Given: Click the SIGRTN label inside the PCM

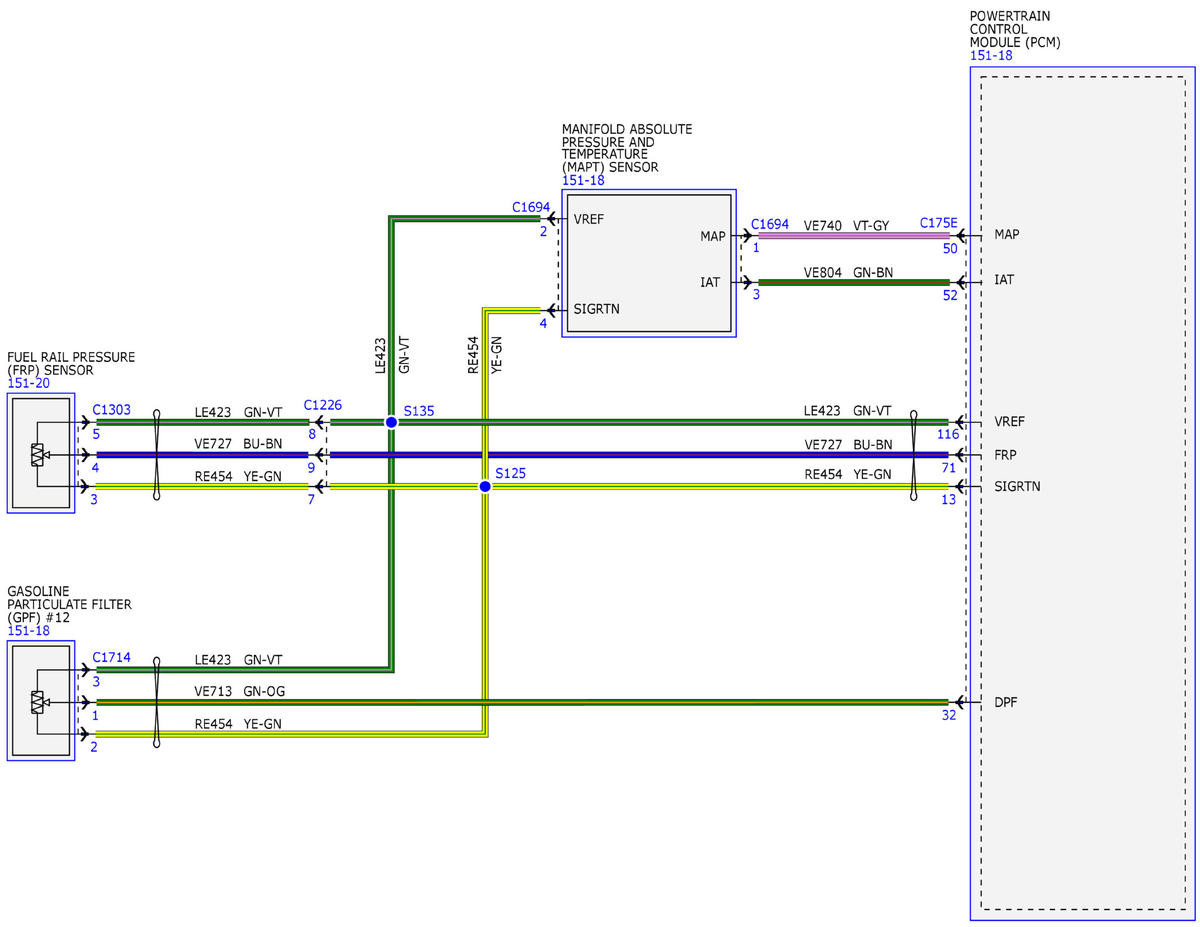Looking at the screenshot, I should click(x=1018, y=486).
